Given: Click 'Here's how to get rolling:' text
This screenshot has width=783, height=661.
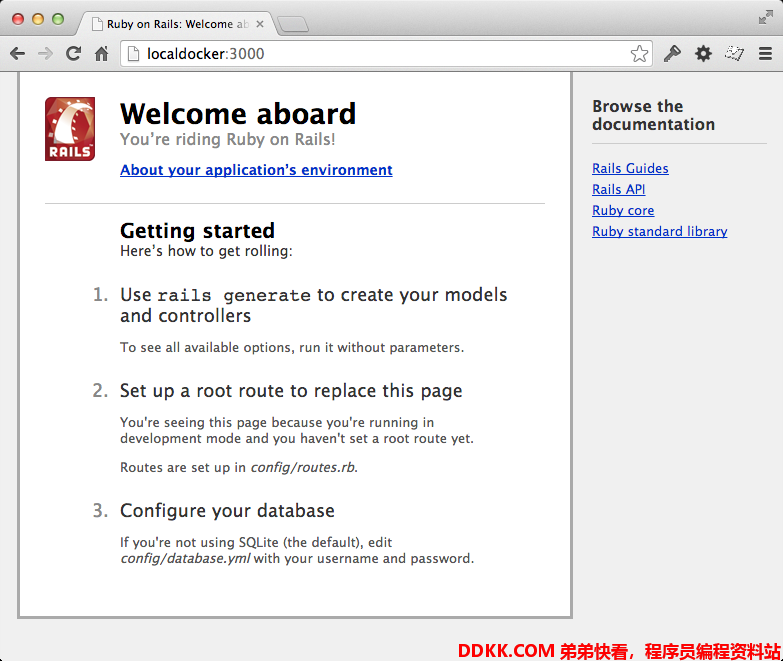Looking at the screenshot, I should point(206,251).
